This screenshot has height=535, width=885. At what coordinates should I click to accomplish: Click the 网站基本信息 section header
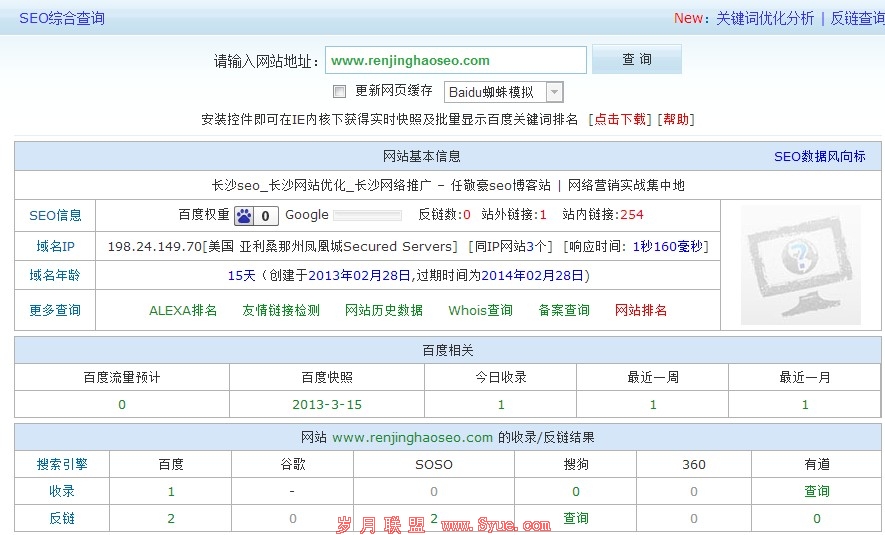422,156
